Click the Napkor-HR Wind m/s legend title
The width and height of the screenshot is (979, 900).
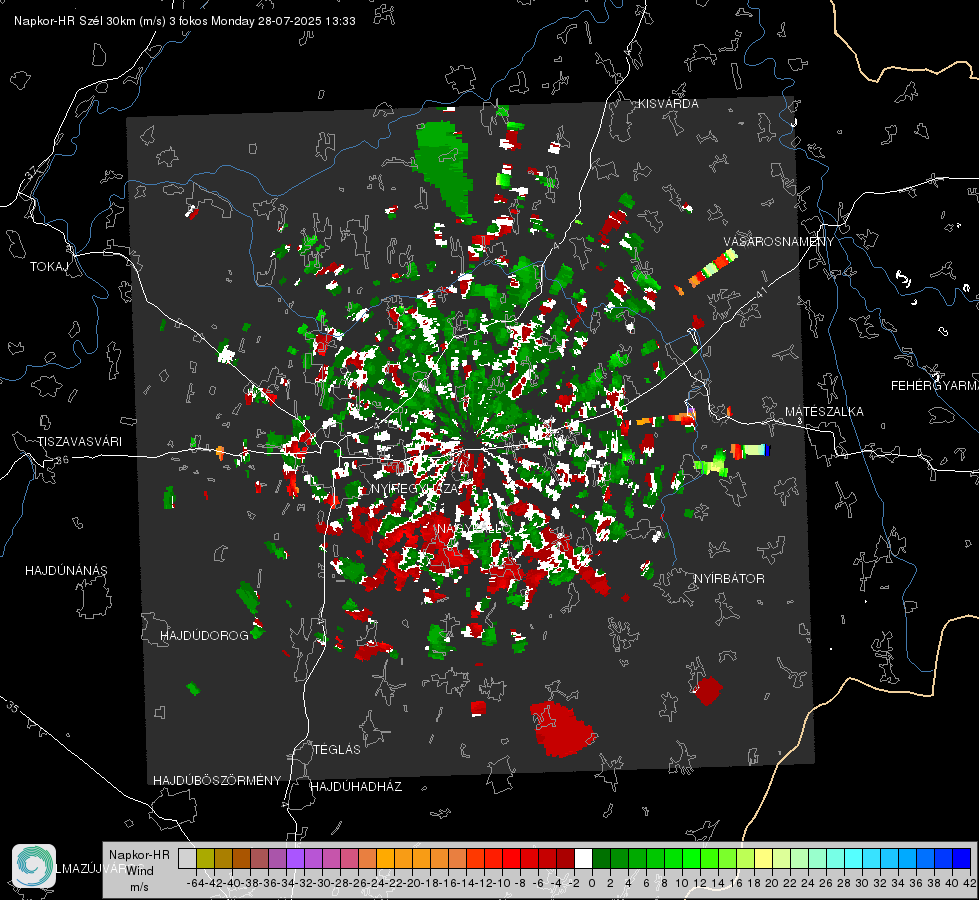pyautogui.click(x=139, y=870)
